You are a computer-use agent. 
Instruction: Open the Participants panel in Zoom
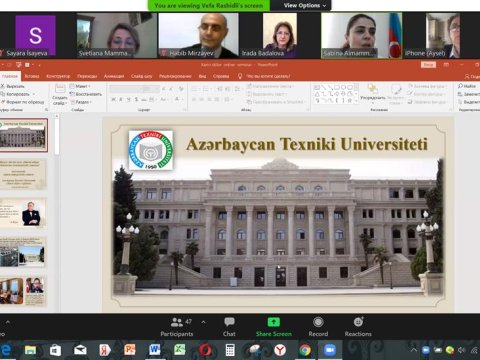pyautogui.click(x=177, y=327)
